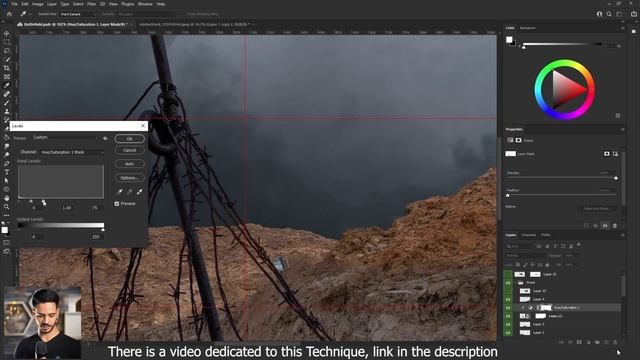Click the Density slider handle
The image size is (640, 360).
(616, 178)
